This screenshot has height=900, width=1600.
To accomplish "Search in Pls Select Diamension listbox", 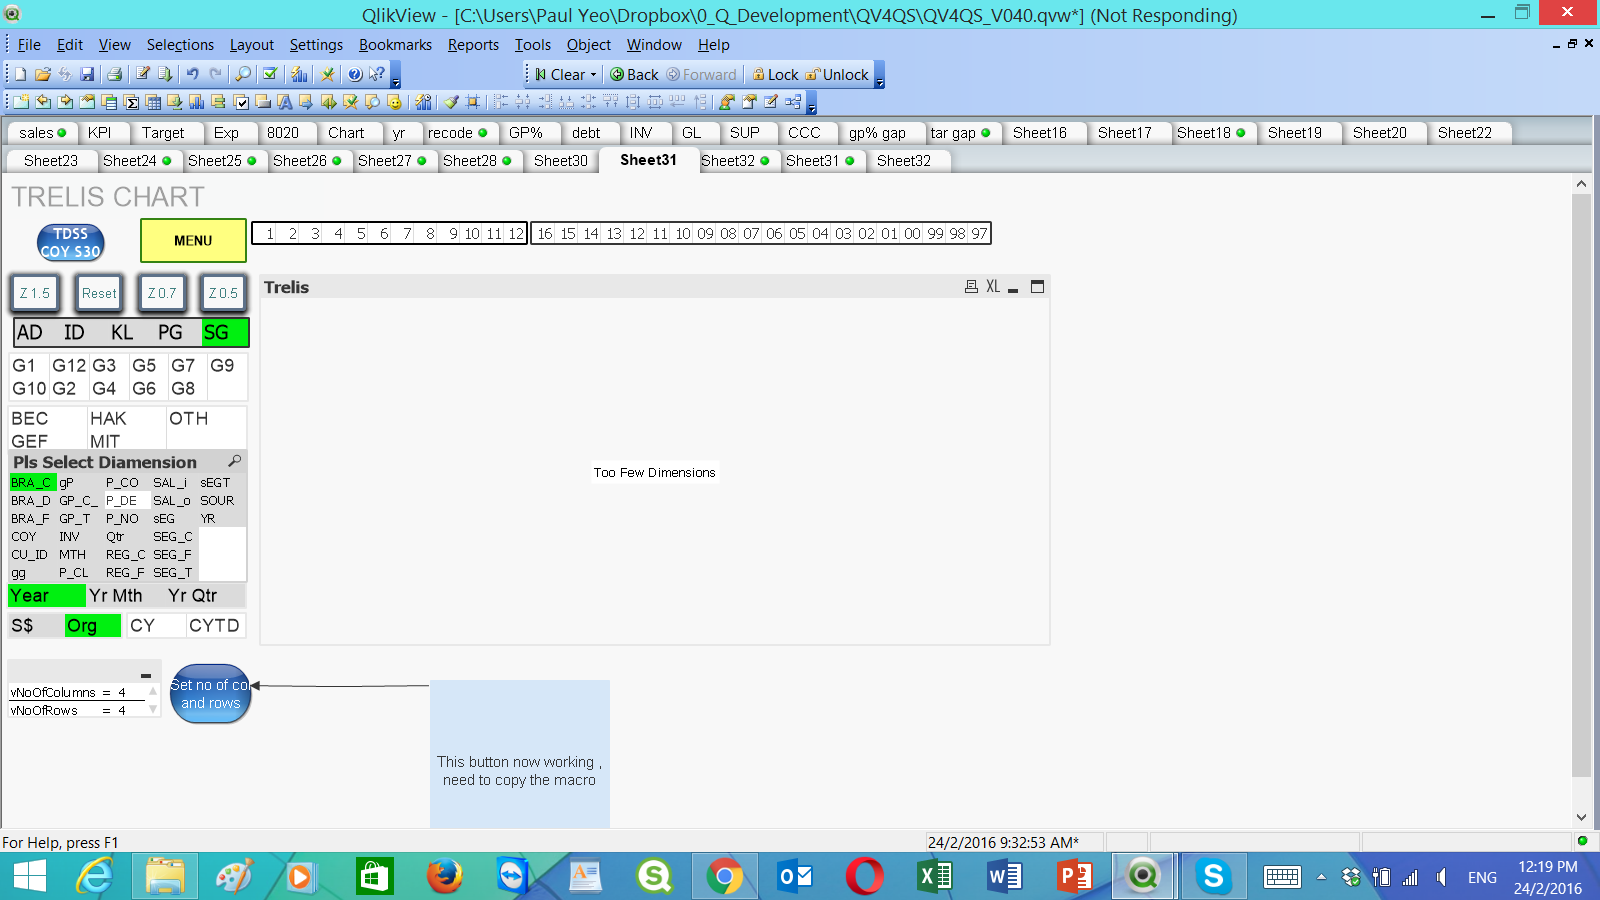I will coord(235,461).
